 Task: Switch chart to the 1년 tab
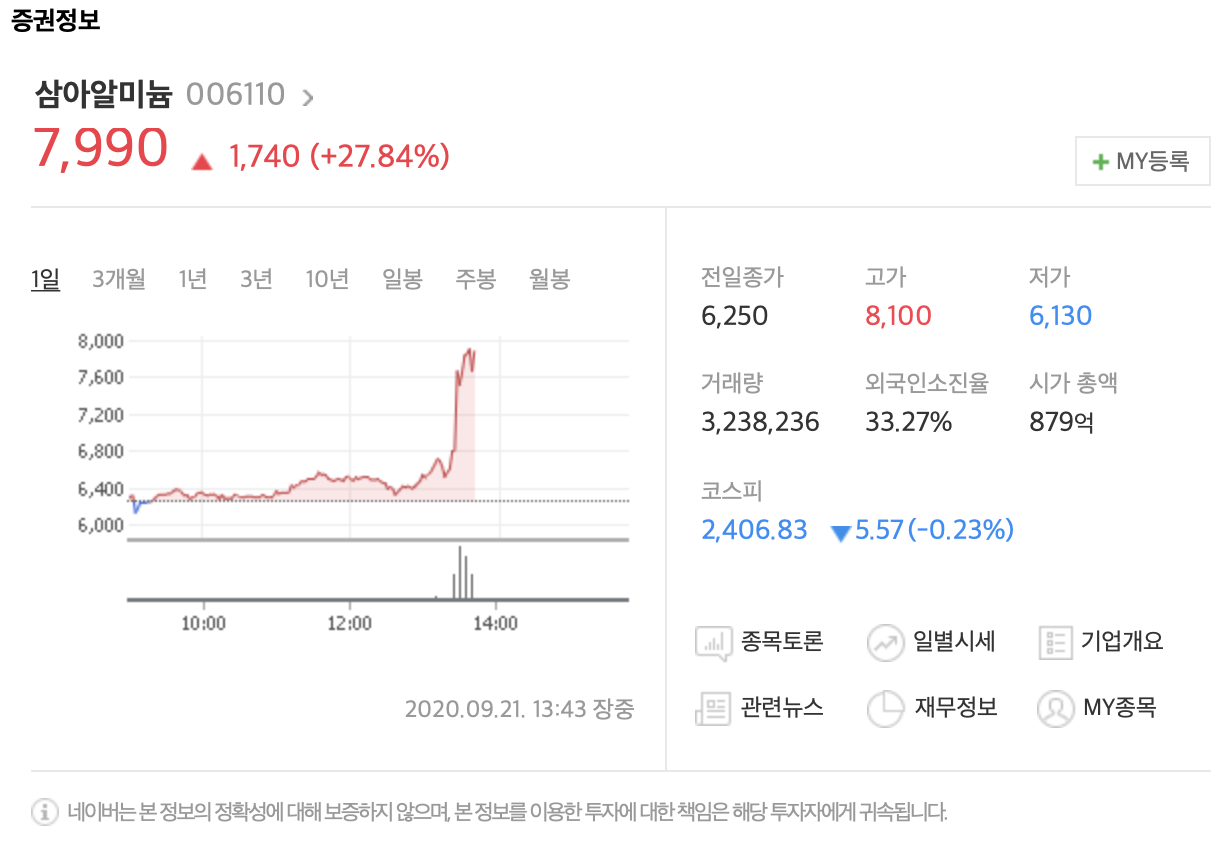[x=193, y=279]
